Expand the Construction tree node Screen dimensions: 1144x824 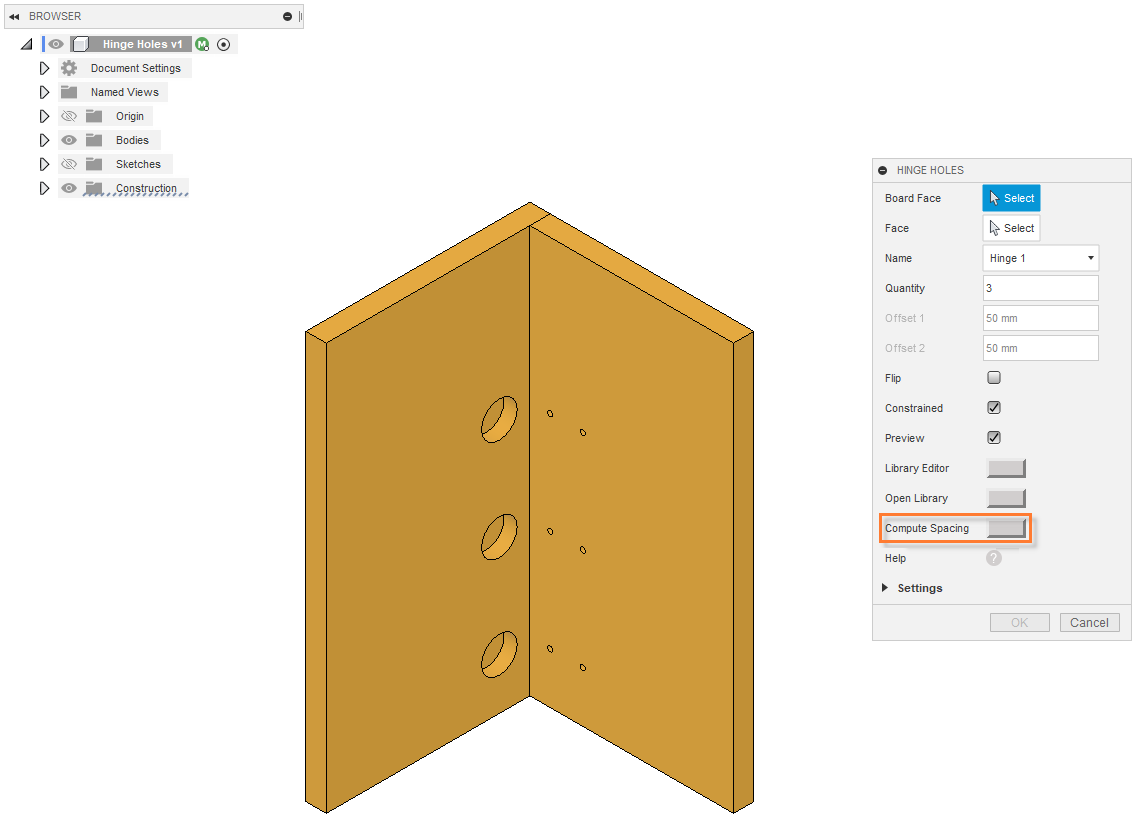click(44, 189)
